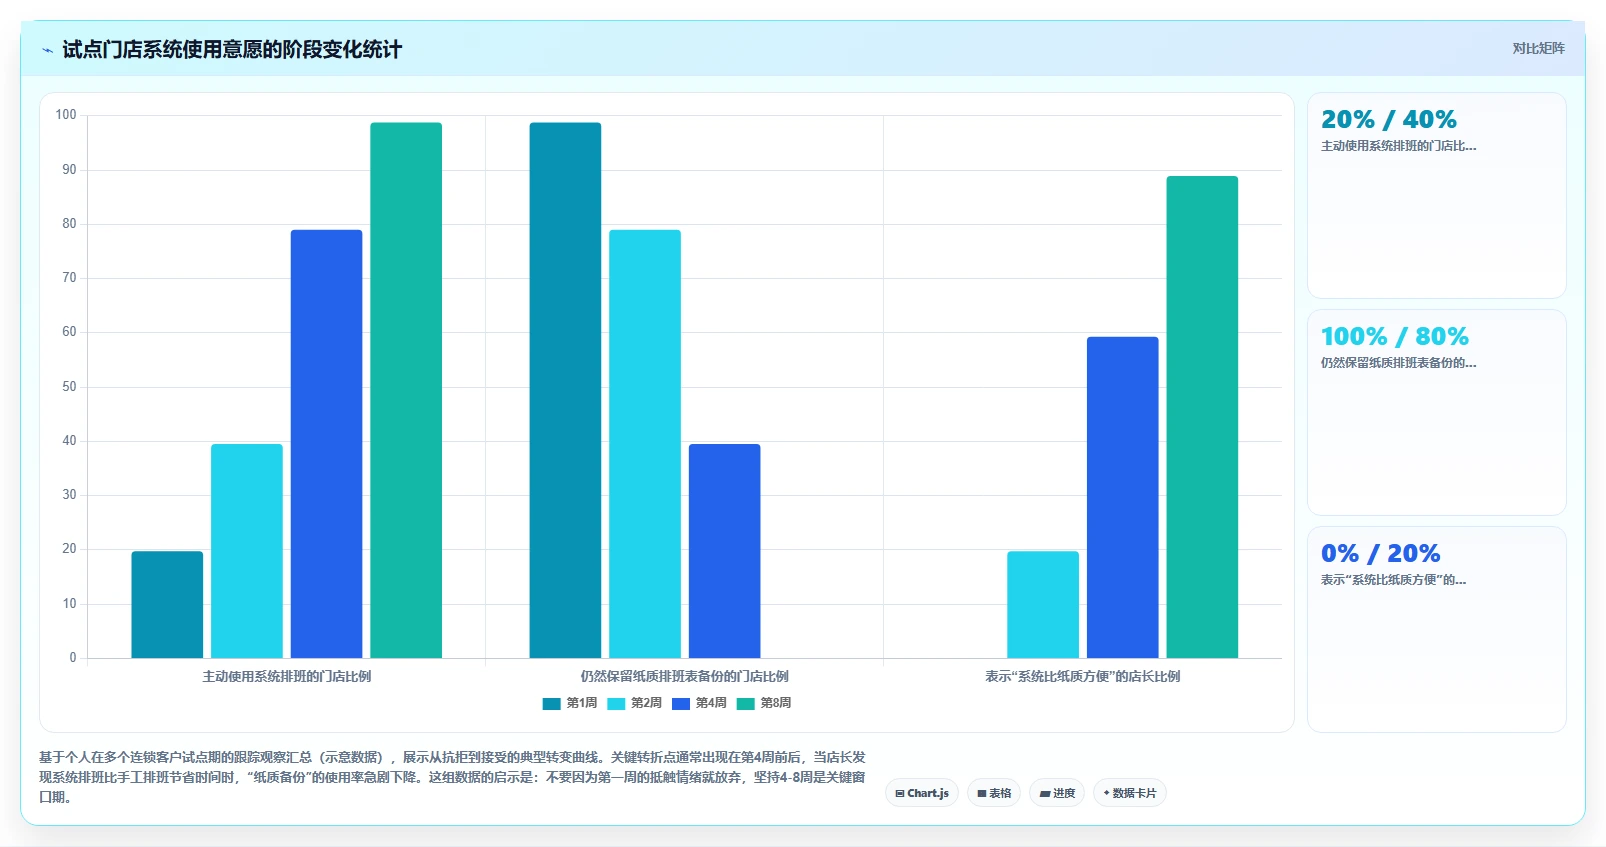Toggle the 第2周 legend swatch
1606x847 pixels.
(616, 704)
